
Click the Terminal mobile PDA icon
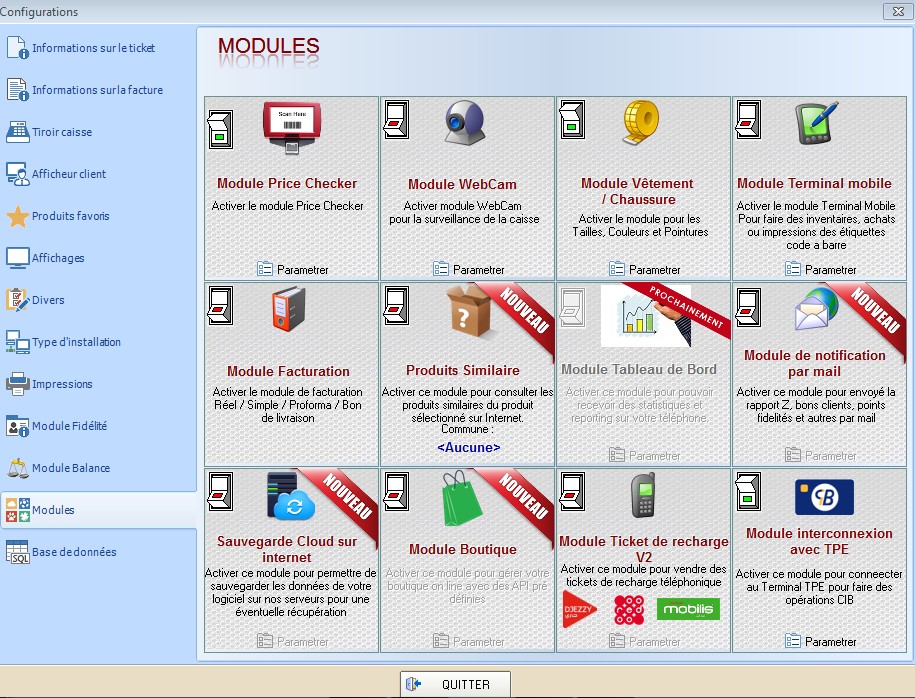click(816, 123)
